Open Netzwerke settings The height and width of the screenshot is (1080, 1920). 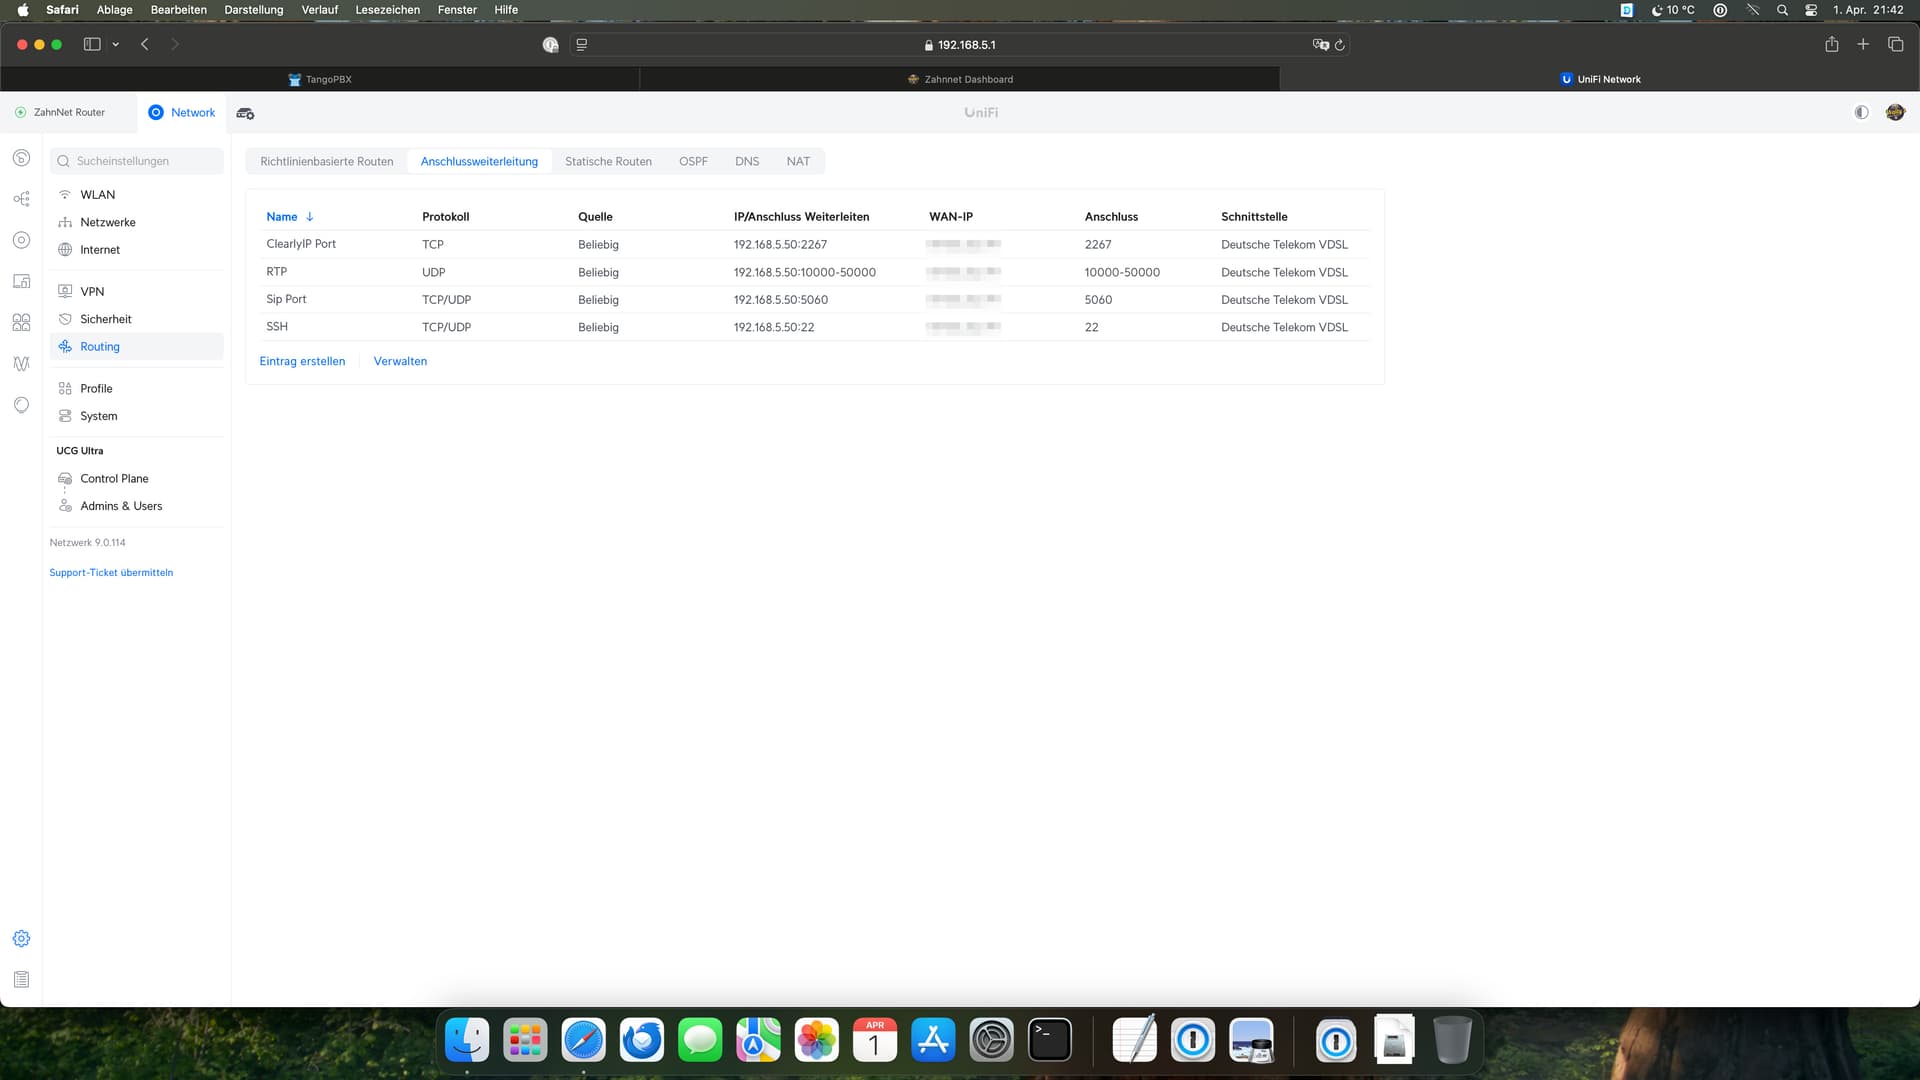137,222
